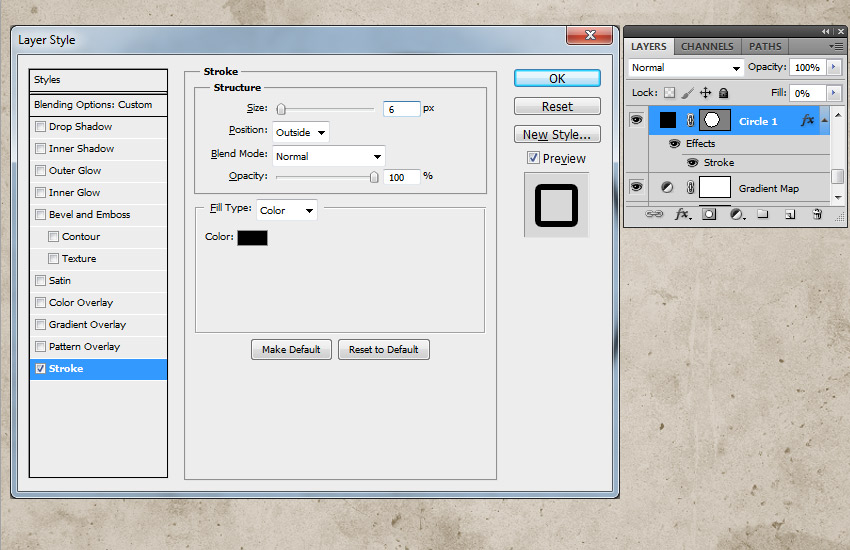Viewport: 850px width, 550px height.
Task: Open the stroke Color swatch
Action: click(252, 238)
